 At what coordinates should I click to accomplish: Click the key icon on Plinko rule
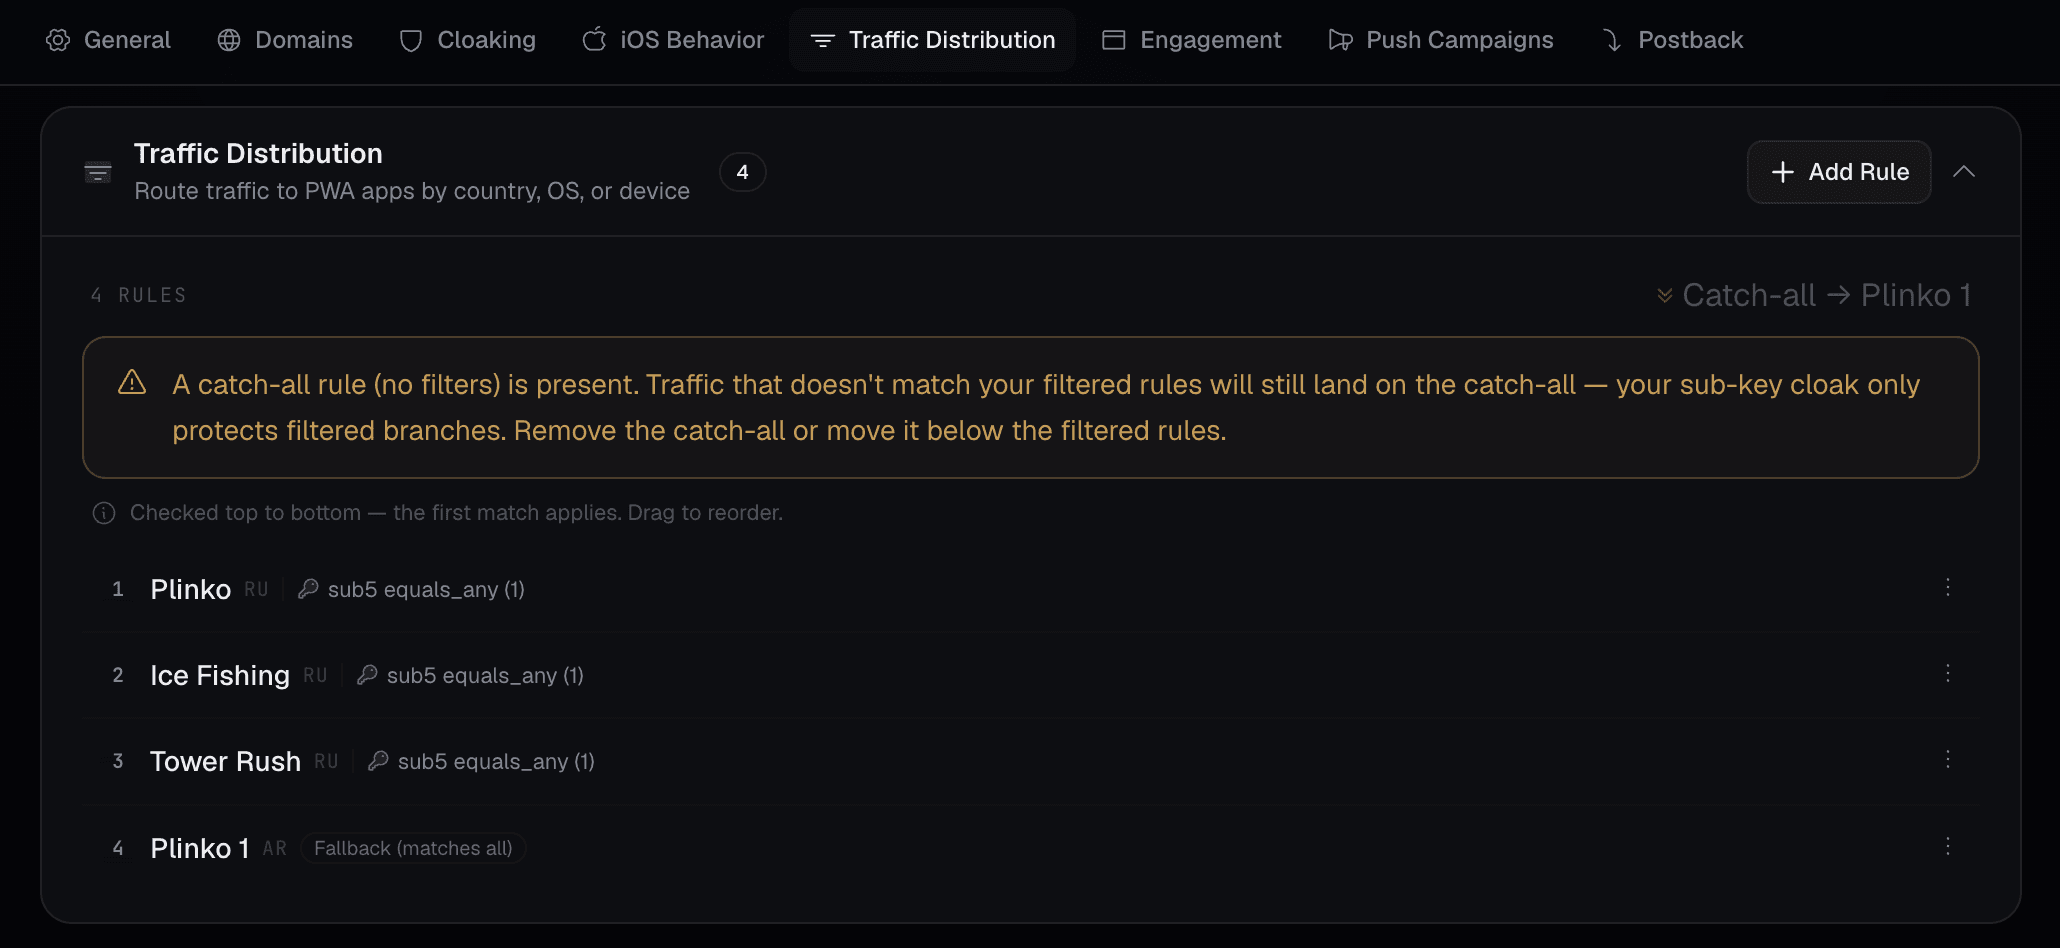click(308, 589)
